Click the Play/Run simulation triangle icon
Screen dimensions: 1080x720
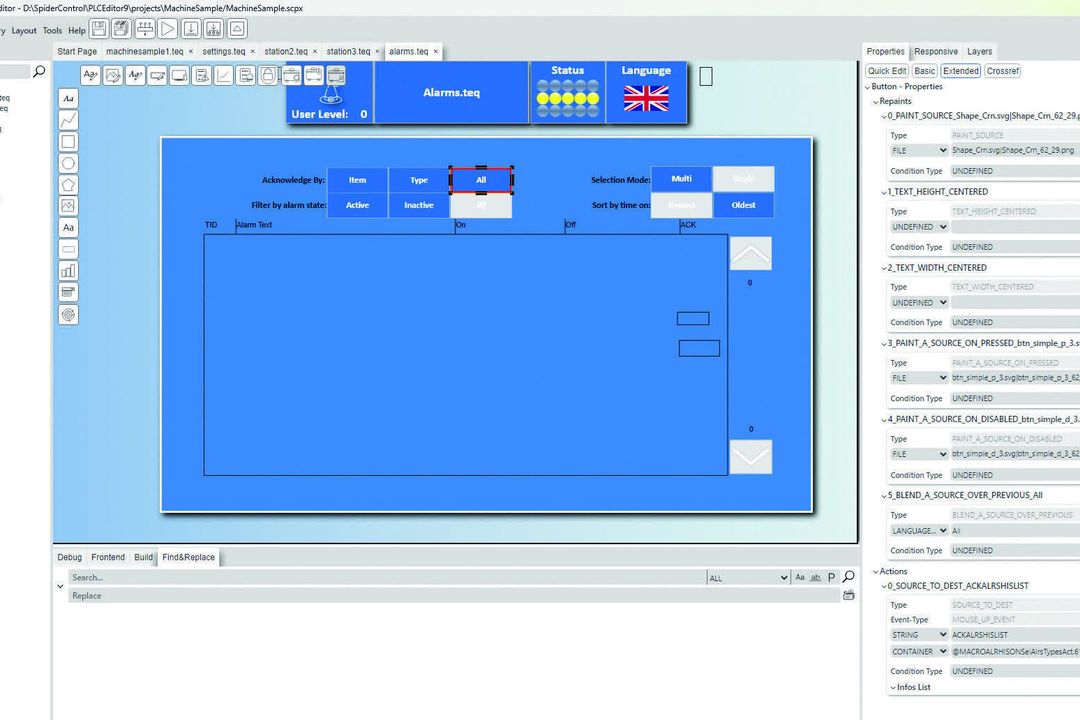tap(167, 29)
